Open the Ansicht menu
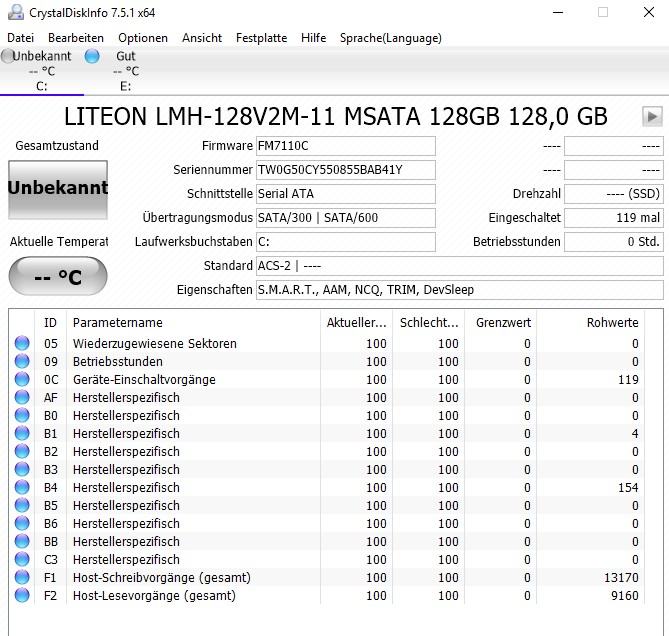Screen dimensions: 669x636 (202, 38)
